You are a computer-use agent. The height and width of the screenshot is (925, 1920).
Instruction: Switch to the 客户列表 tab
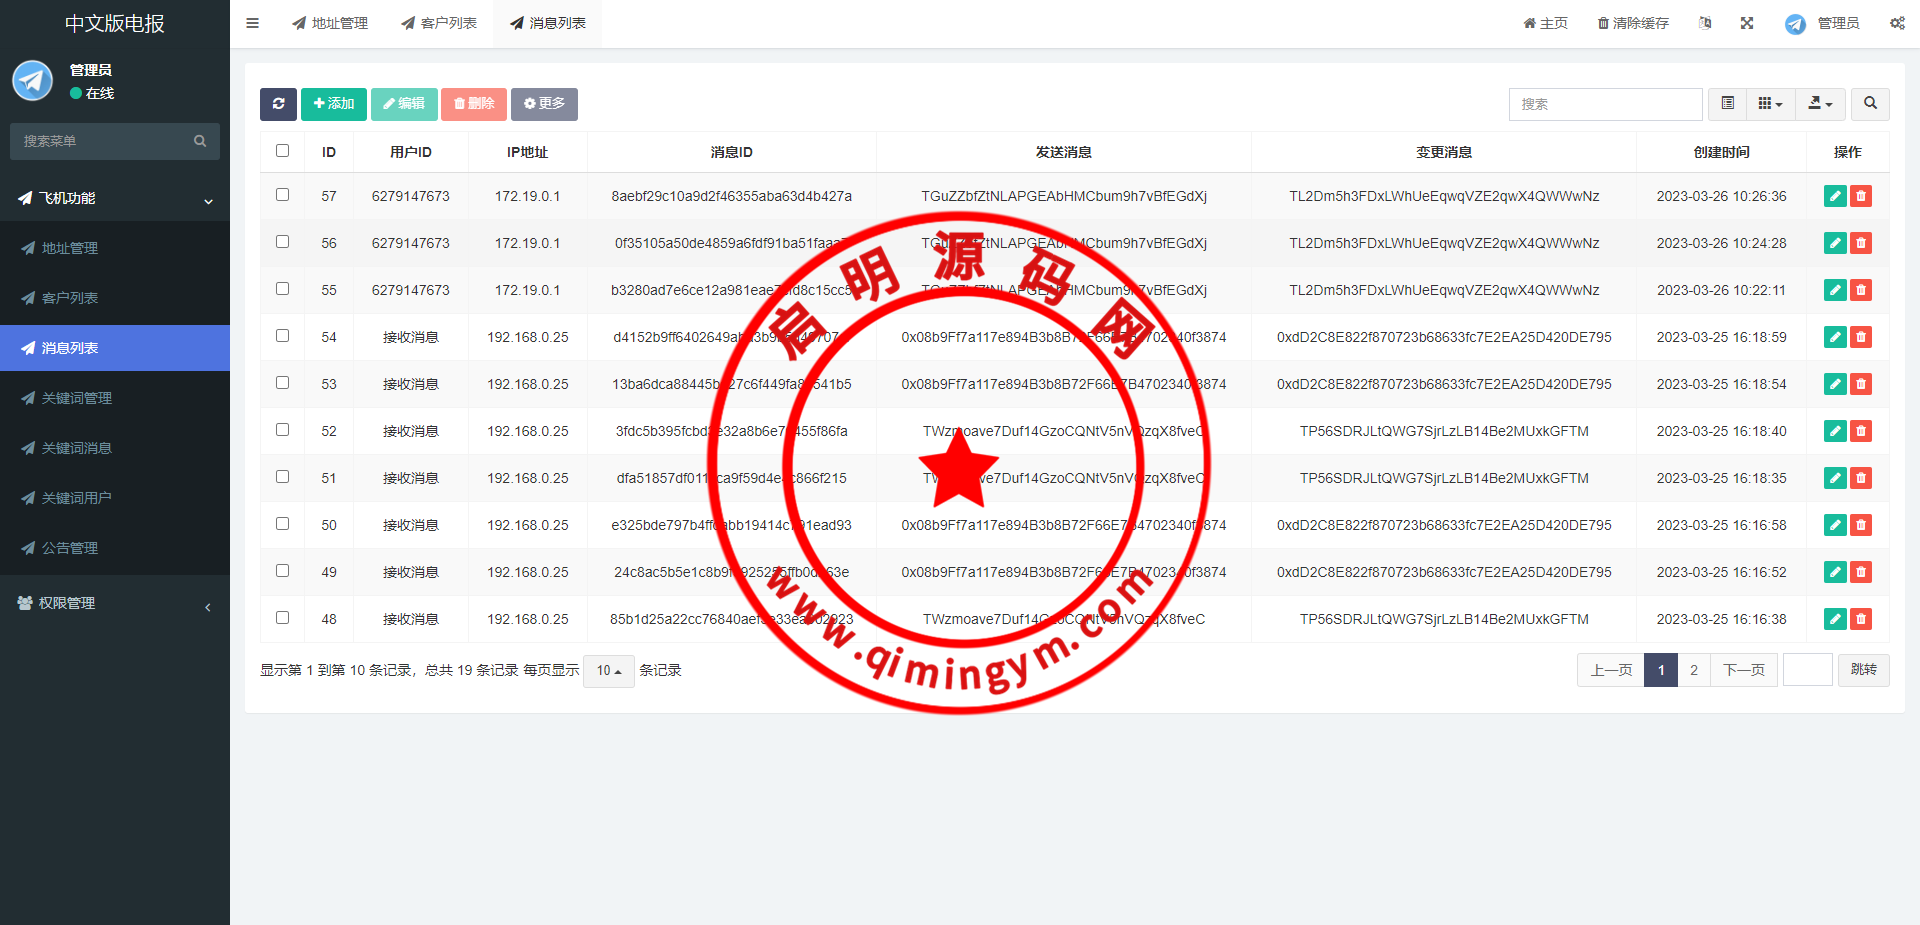pos(439,23)
